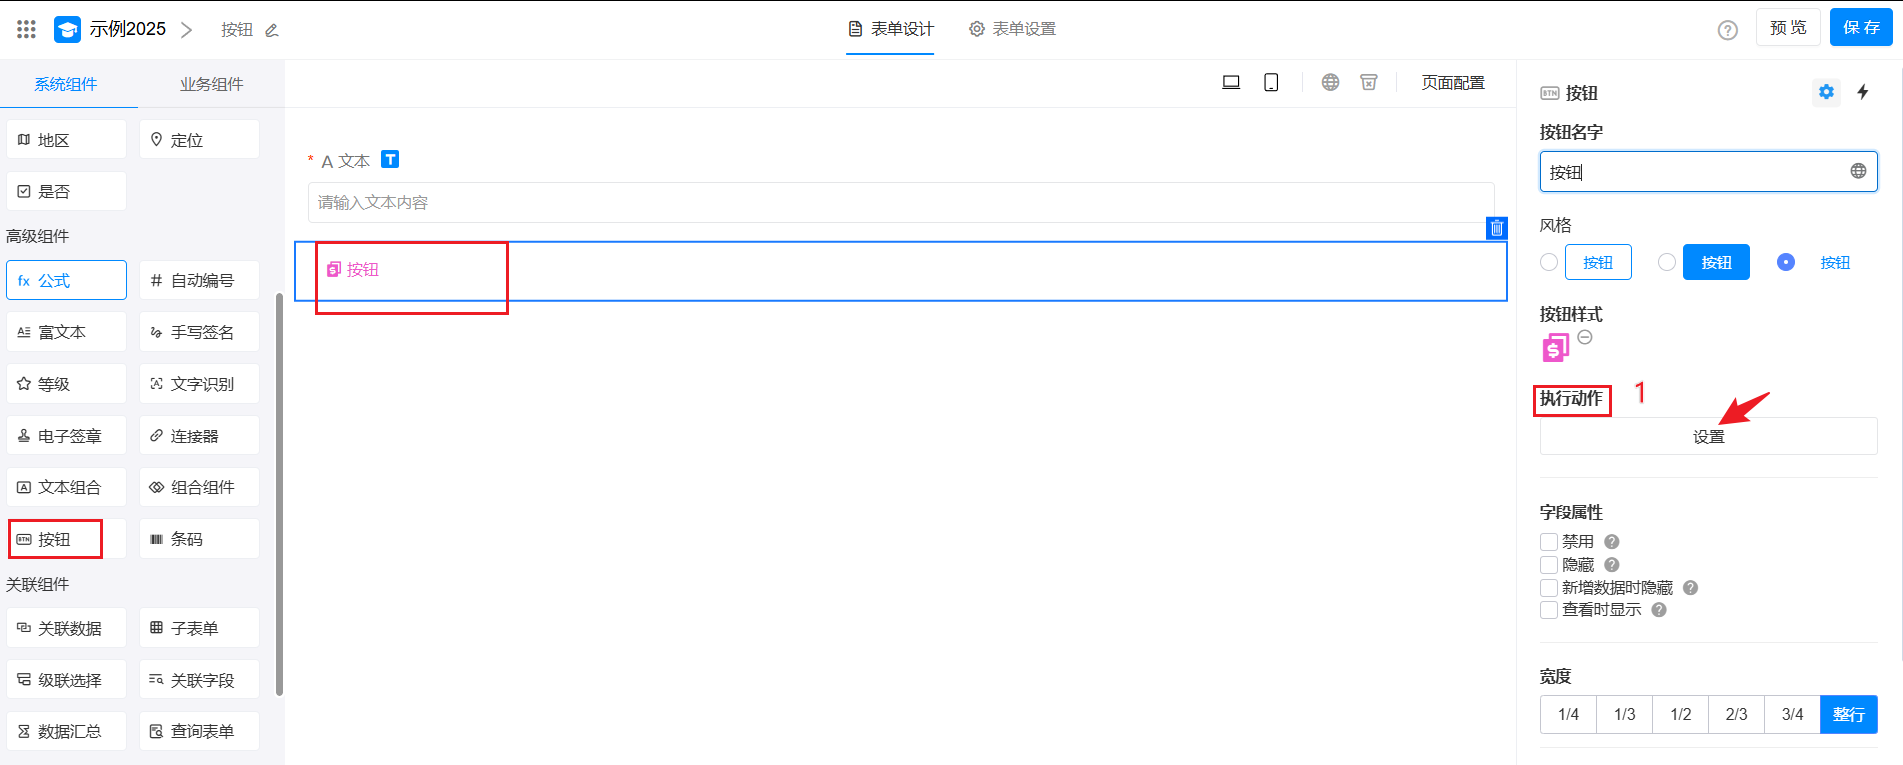The width and height of the screenshot is (1903, 765).
Task: Click the help question mark icon
Action: (1727, 30)
